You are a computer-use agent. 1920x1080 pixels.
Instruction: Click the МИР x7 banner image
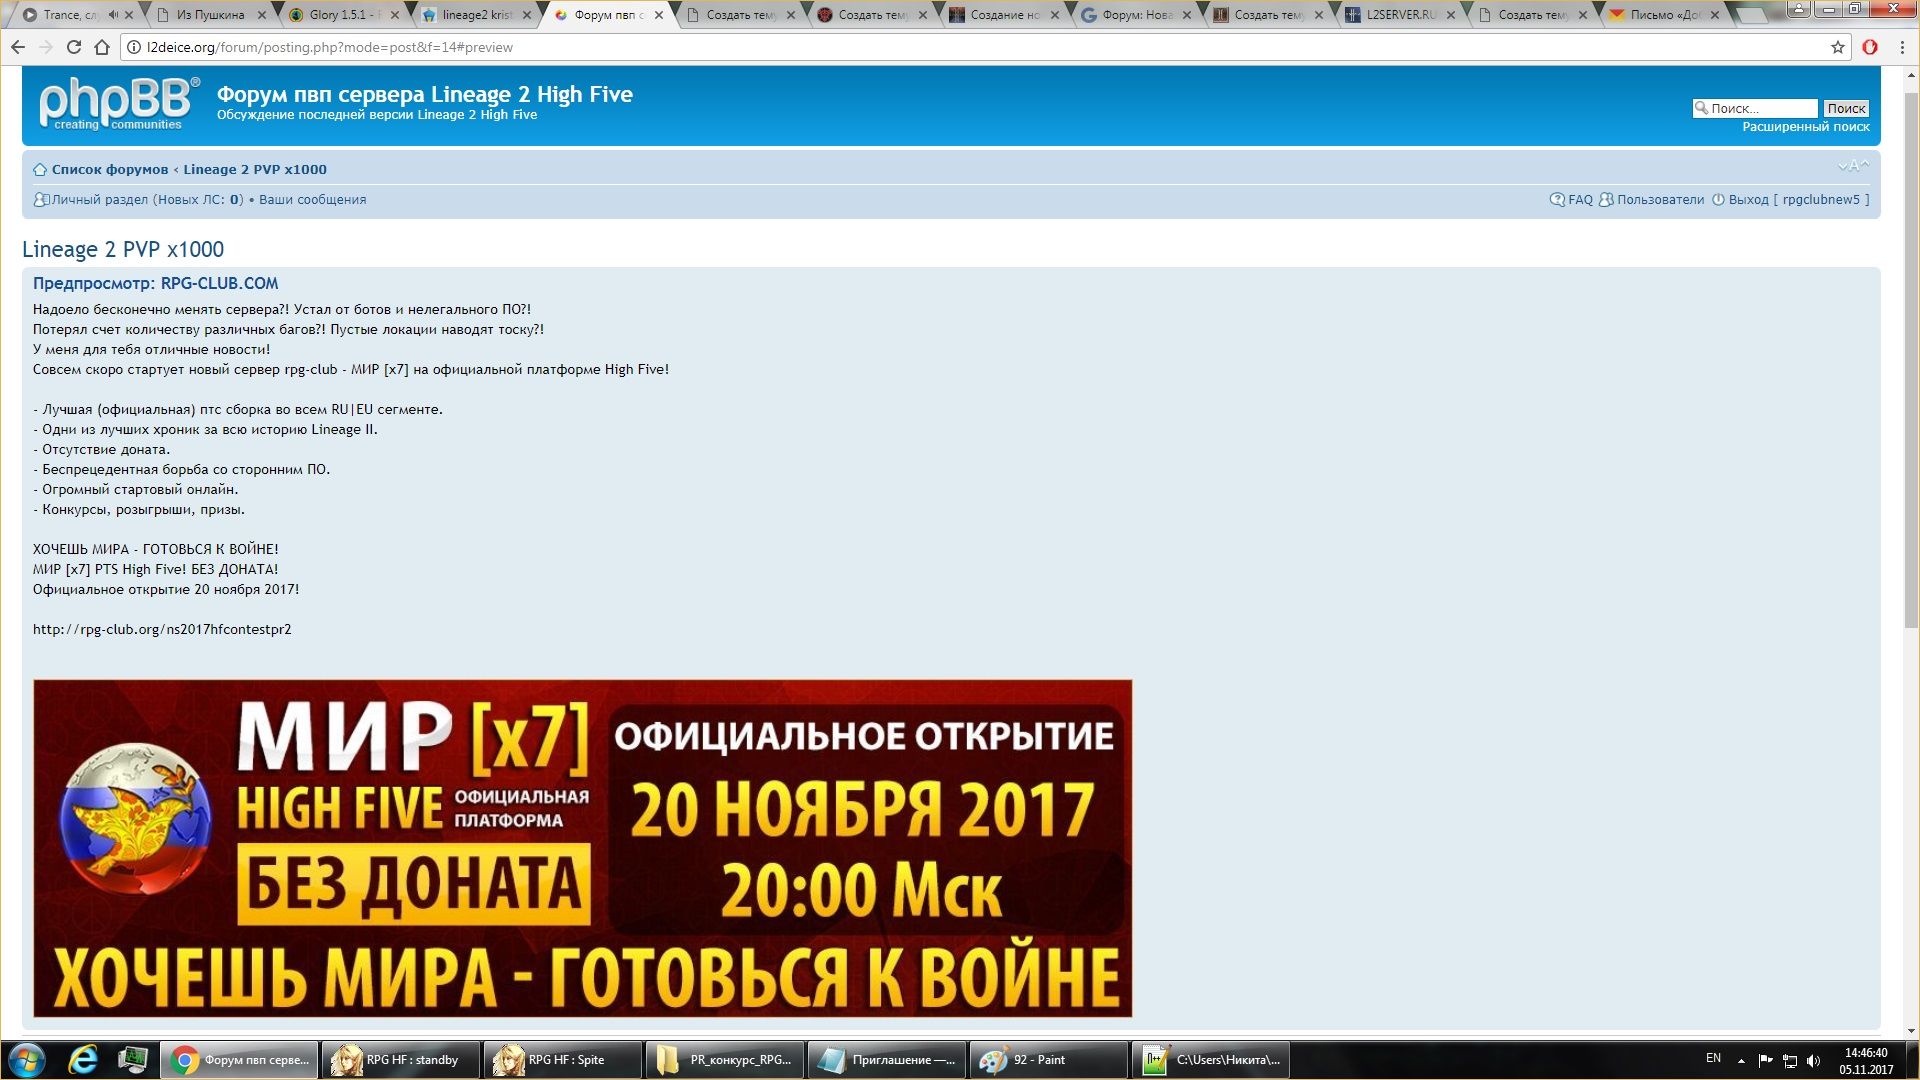pos(582,848)
